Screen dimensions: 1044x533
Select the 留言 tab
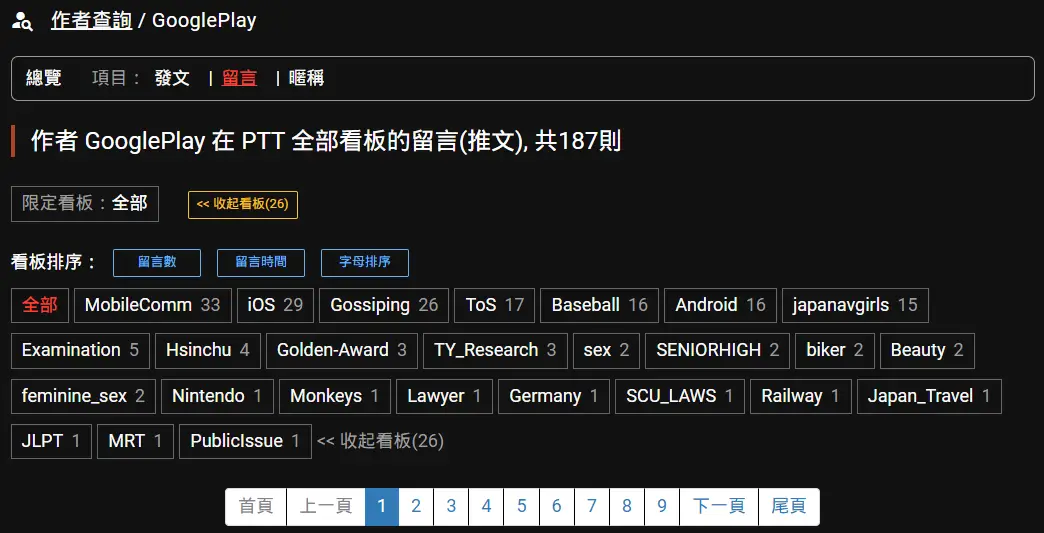[x=239, y=78]
